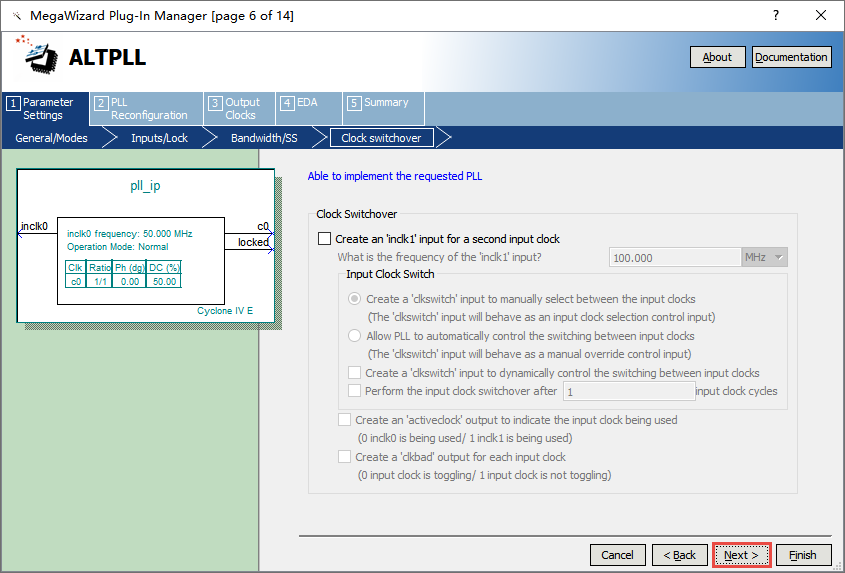The image size is (845, 573).
Task: Click the 1/1 ratio table cell
Action: tap(100, 281)
